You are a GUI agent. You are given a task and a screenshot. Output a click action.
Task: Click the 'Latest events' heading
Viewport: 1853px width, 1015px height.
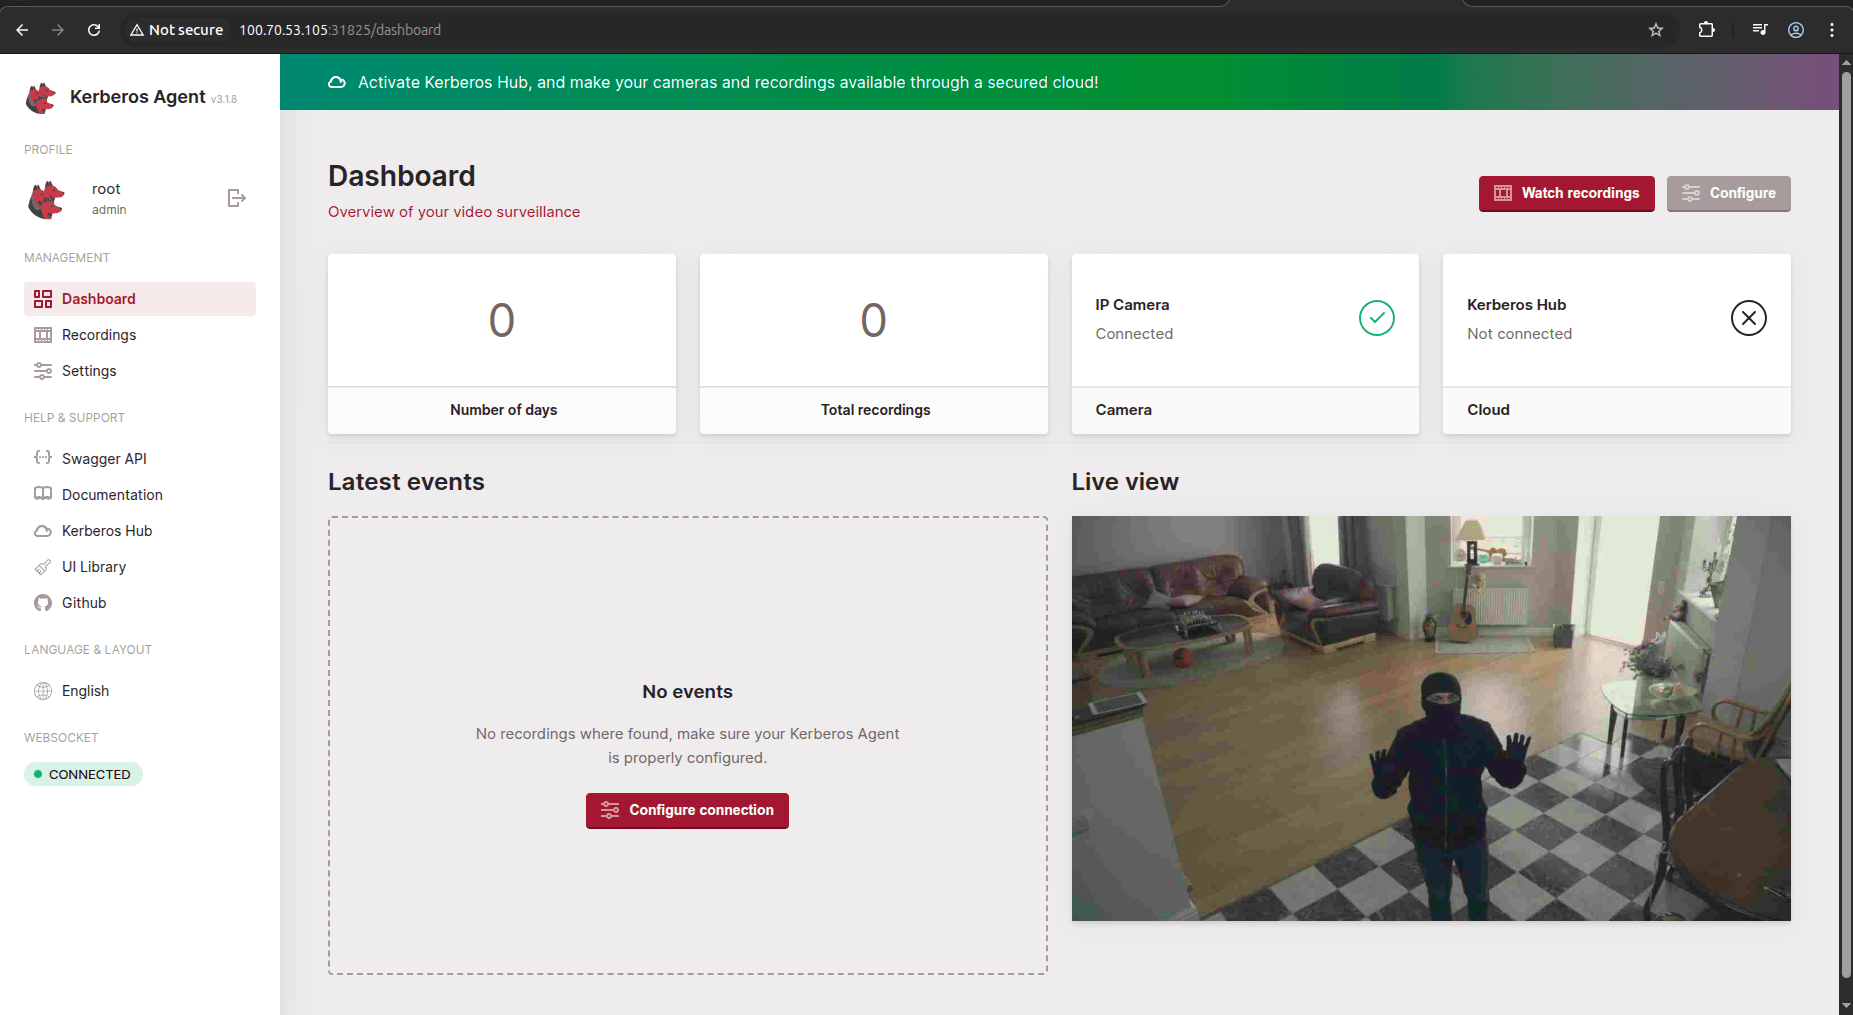(406, 482)
